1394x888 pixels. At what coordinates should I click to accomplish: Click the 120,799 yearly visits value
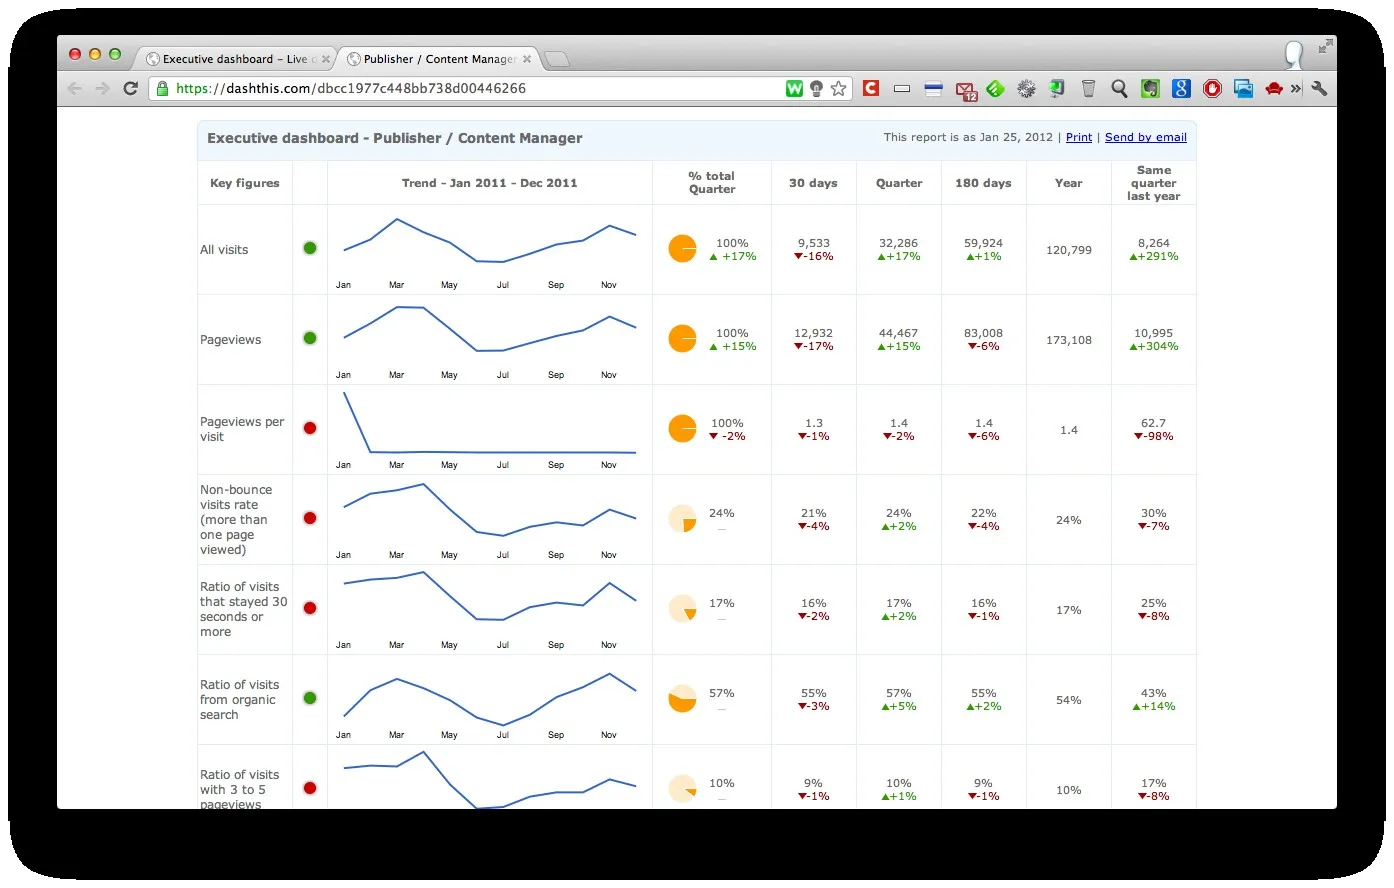pos(1069,250)
